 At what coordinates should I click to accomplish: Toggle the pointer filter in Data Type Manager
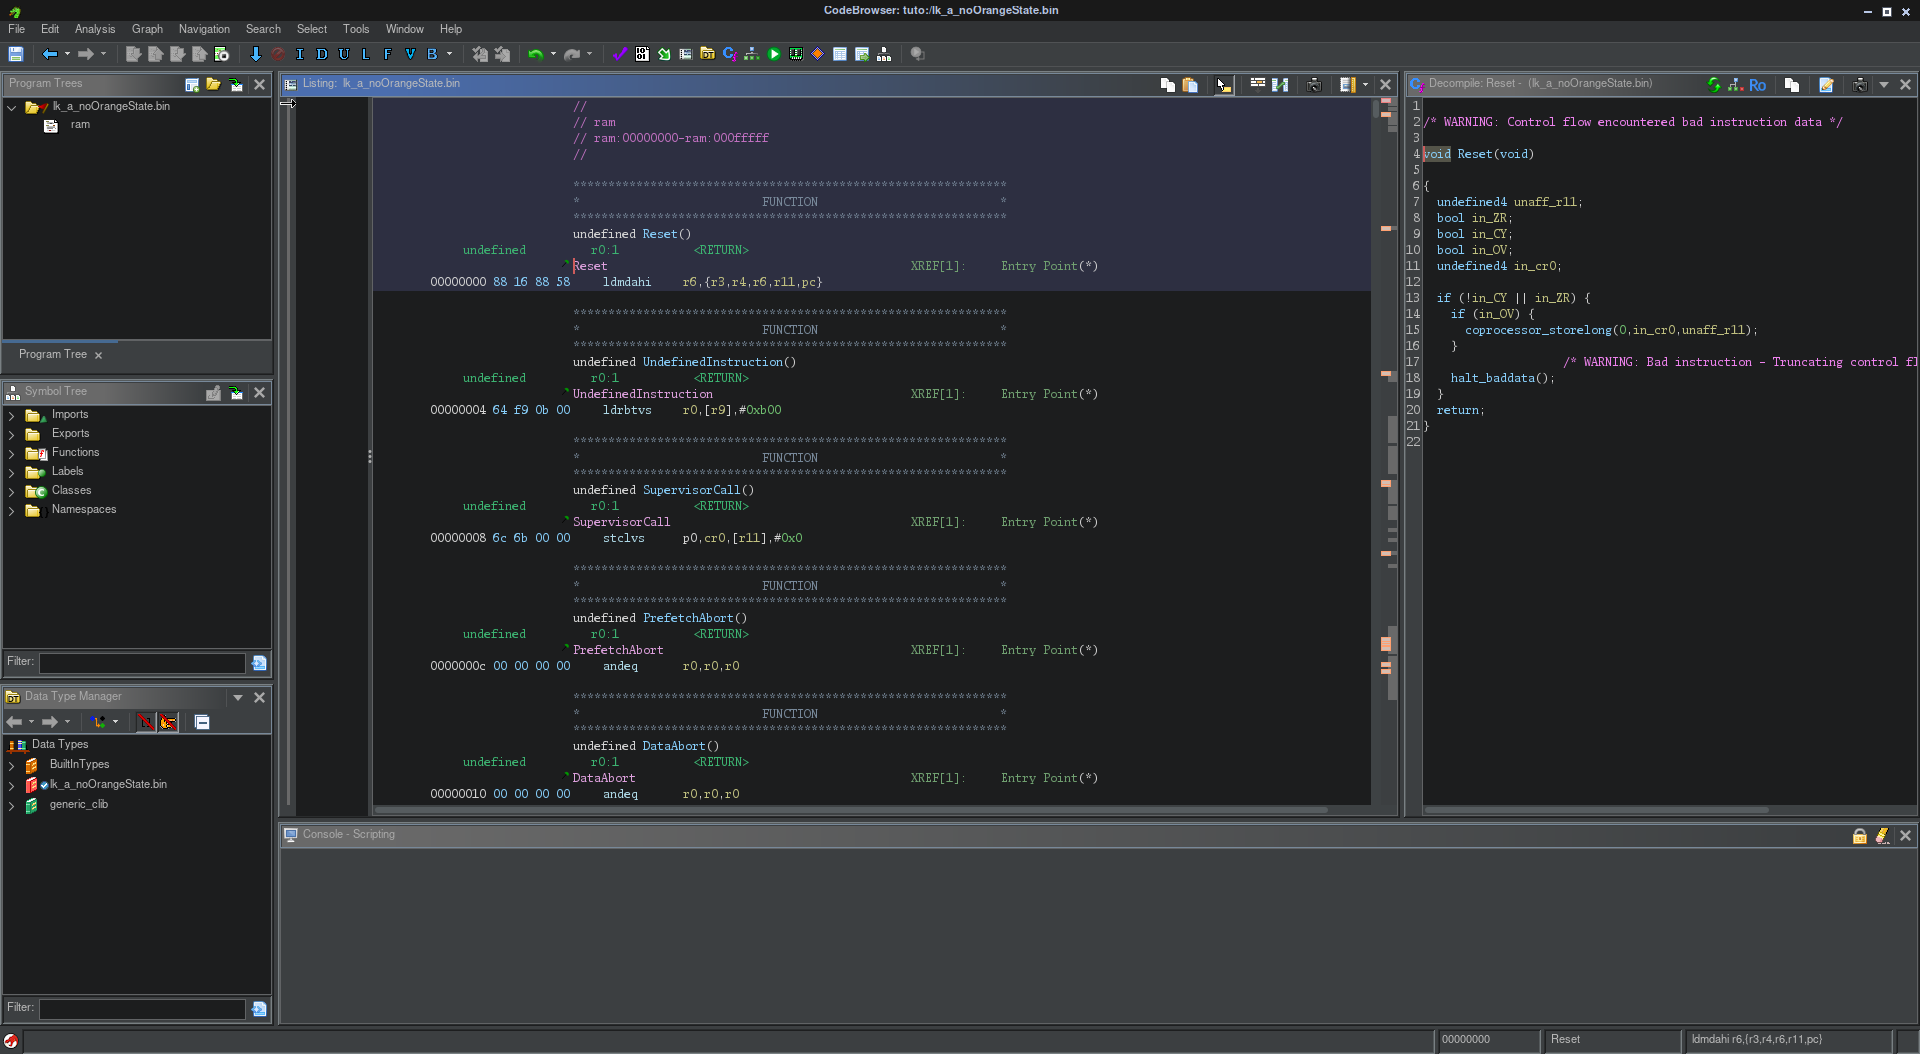[168, 722]
